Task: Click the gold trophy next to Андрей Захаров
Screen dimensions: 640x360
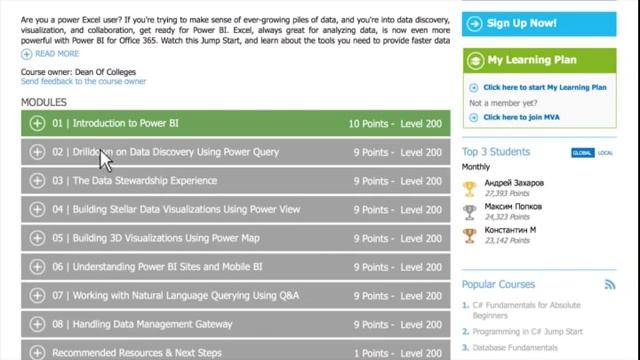Action: point(469,189)
